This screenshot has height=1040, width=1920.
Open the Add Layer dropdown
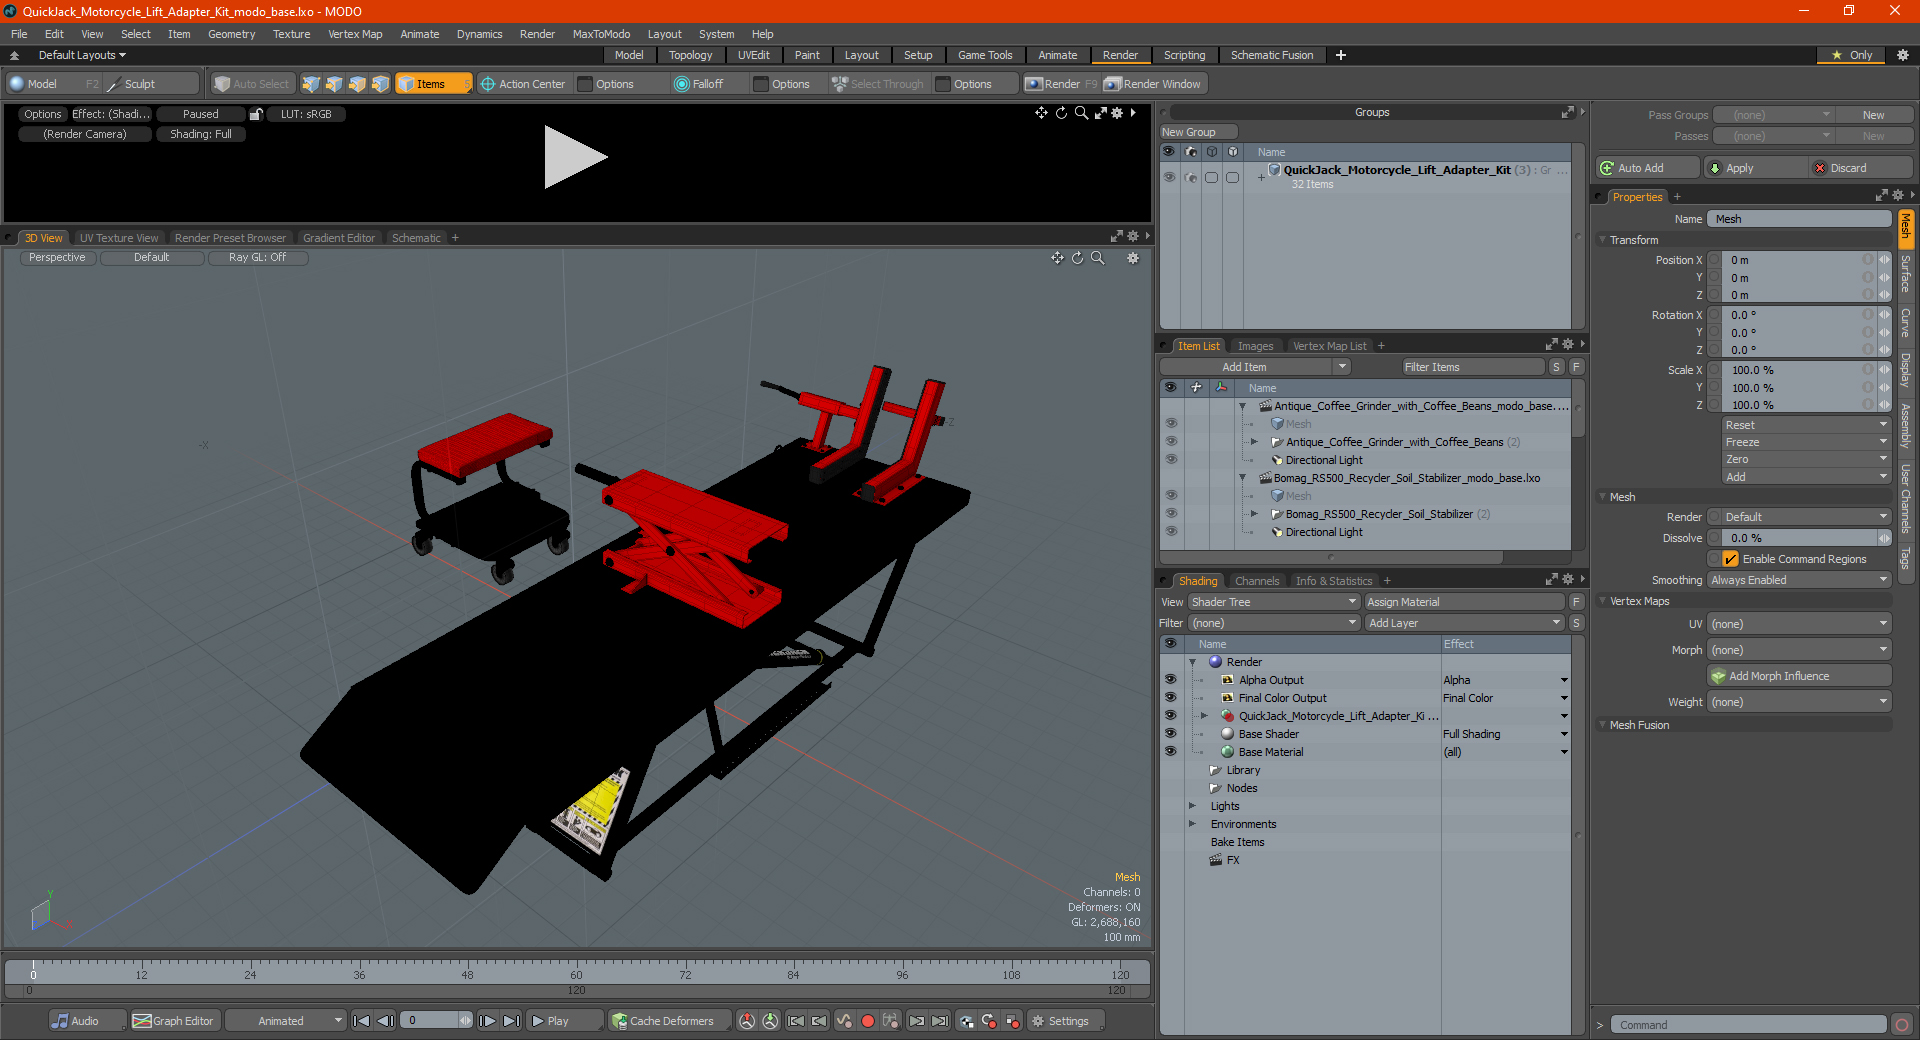pos(1464,623)
